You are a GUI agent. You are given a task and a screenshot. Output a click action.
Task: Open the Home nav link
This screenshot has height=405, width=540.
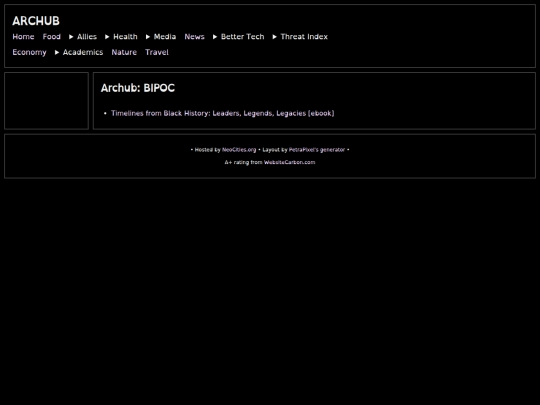point(23,37)
